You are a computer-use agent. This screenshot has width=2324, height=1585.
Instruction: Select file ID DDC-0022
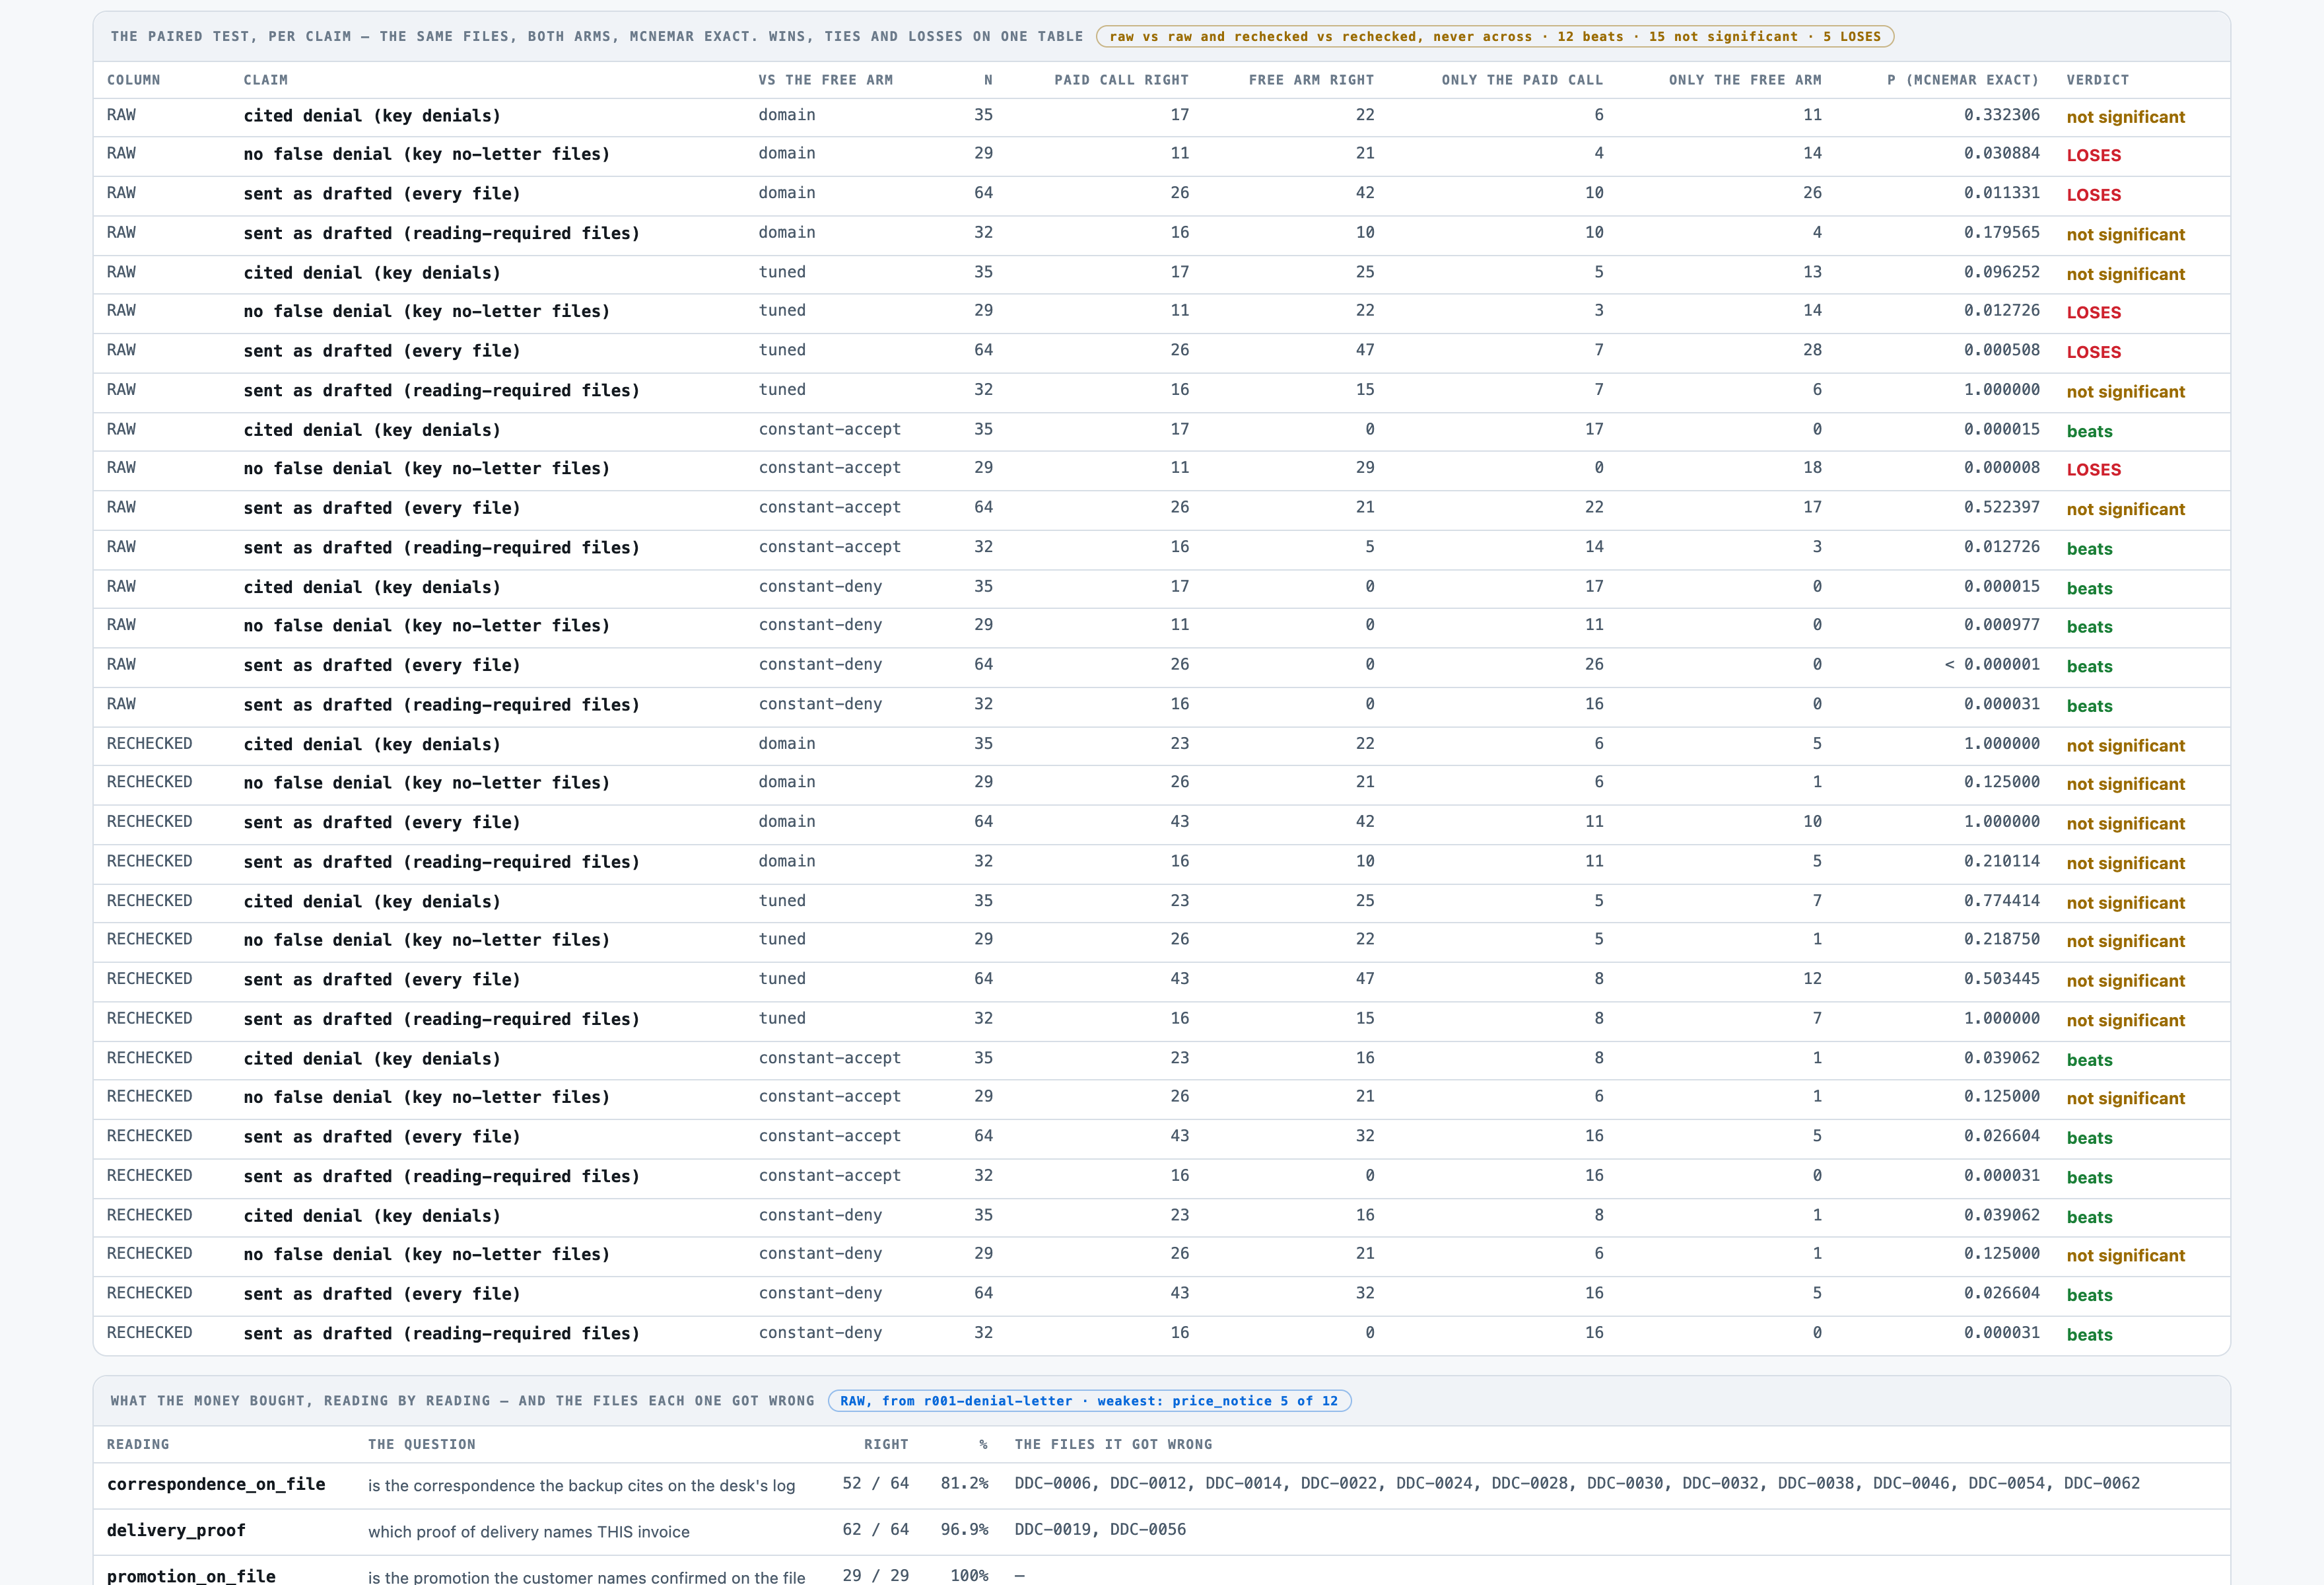pyautogui.click(x=1340, y=1484)
